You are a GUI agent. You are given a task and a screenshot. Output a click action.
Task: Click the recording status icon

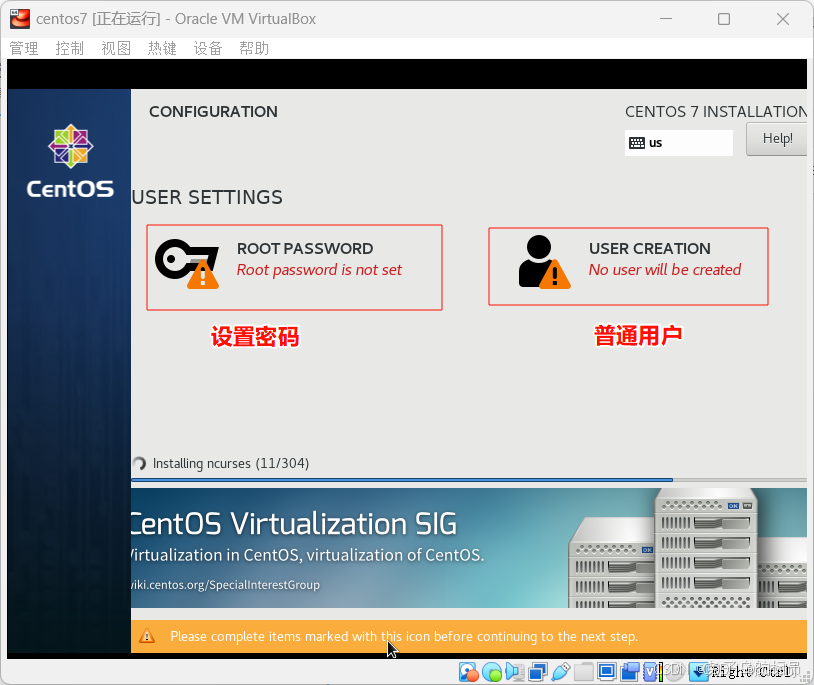pos(630,672)
